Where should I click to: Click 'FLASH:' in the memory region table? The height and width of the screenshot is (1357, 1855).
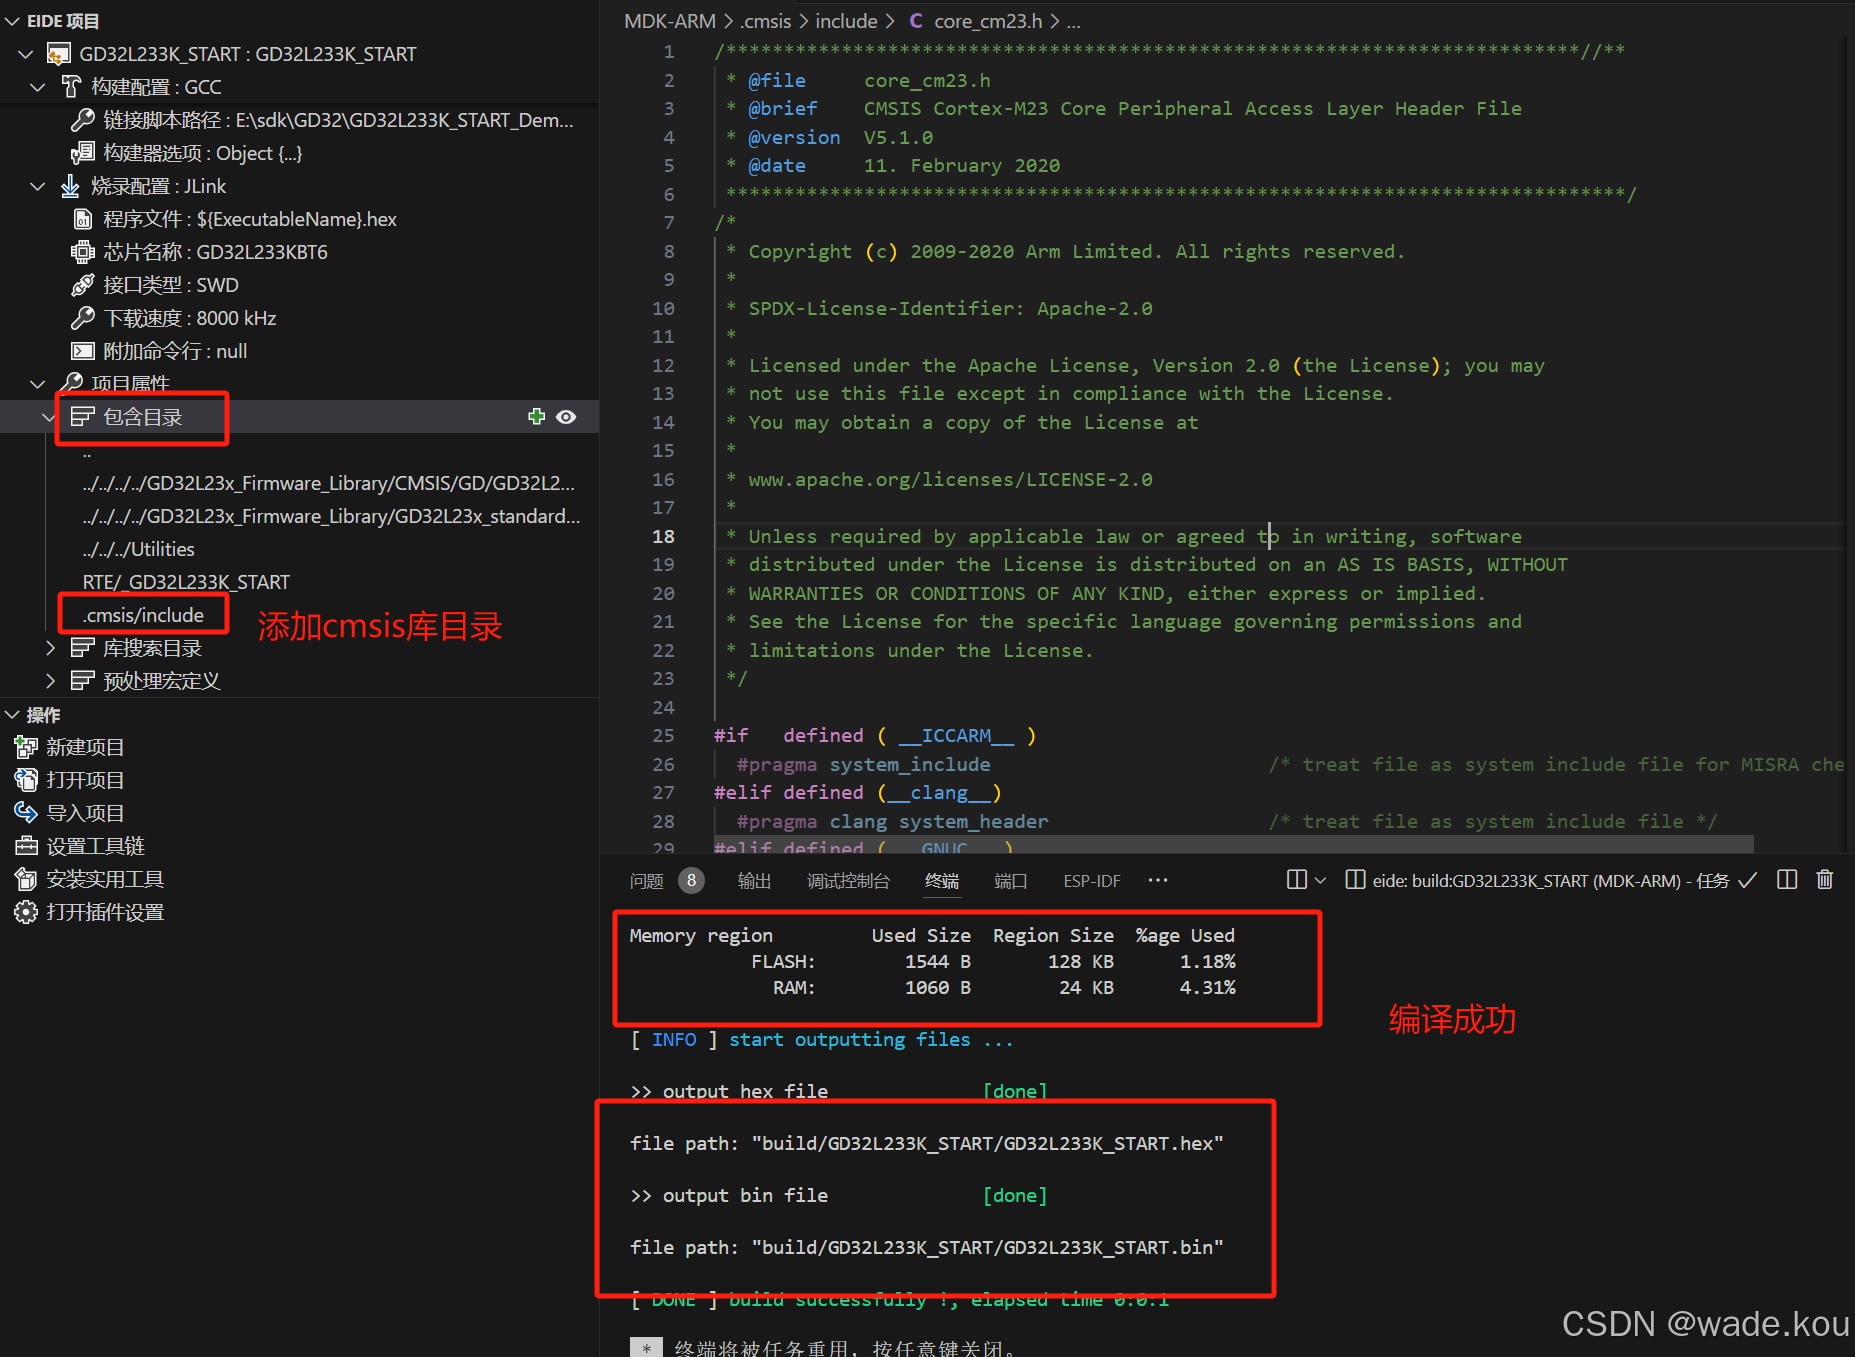pos(783,962)
